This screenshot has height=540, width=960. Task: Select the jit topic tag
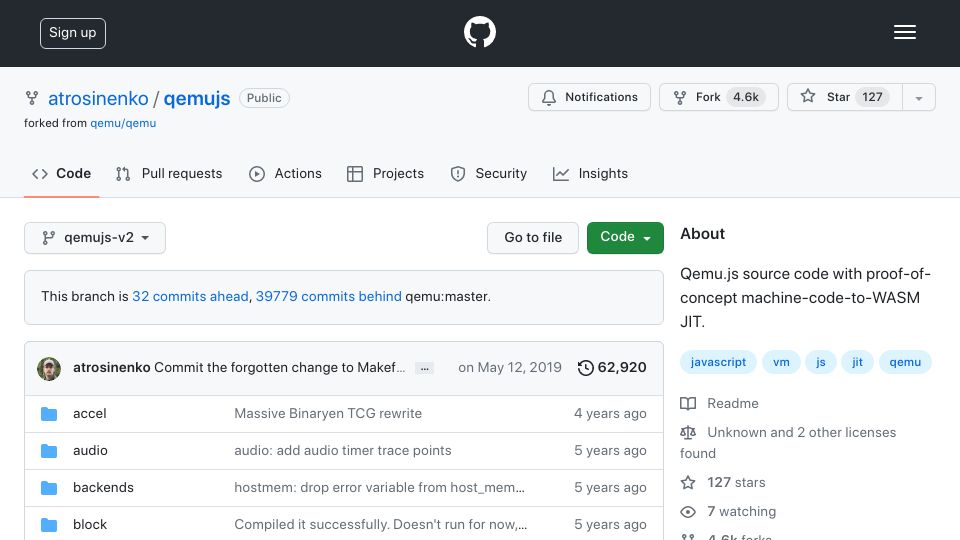[x=857, y=362]
